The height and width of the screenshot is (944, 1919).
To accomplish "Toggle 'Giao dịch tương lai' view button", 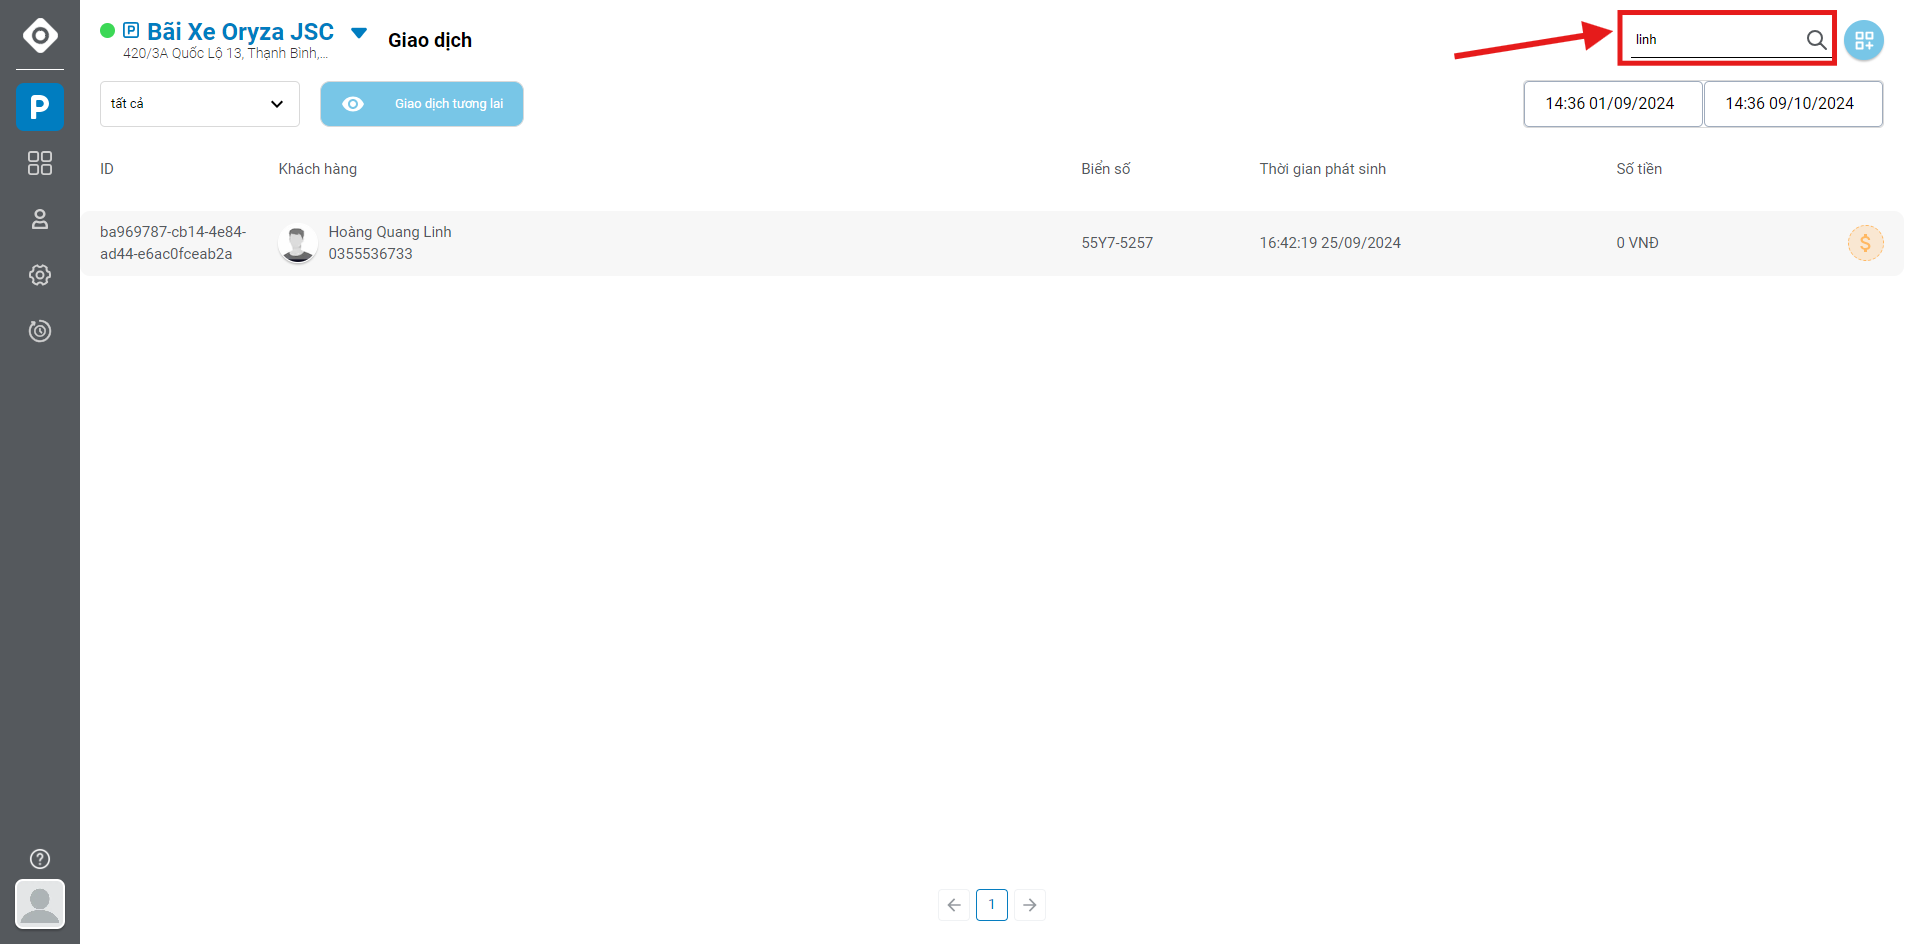I will (x=422, y=104).
